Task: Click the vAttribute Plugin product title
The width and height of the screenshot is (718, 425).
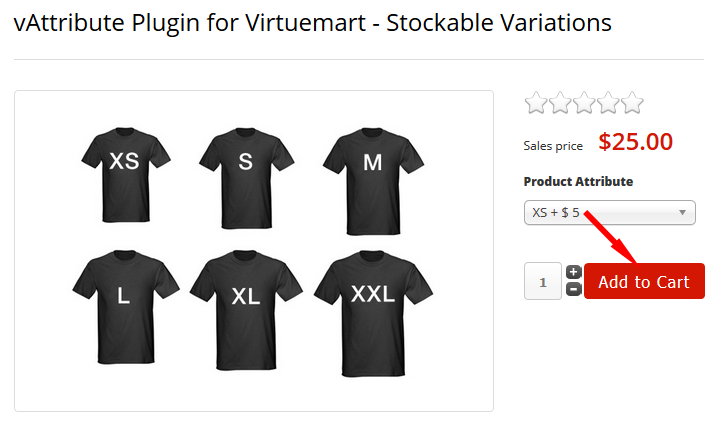Action: pos(313,22)
